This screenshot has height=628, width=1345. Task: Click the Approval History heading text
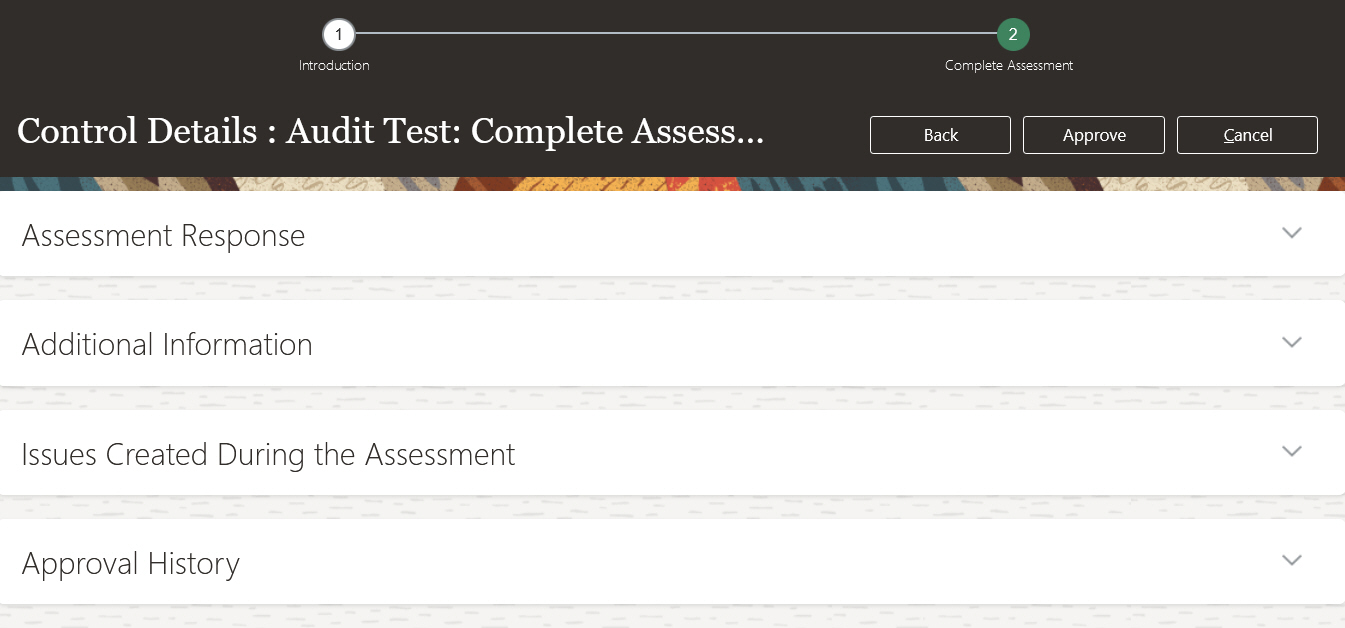[x=131, y=564]
